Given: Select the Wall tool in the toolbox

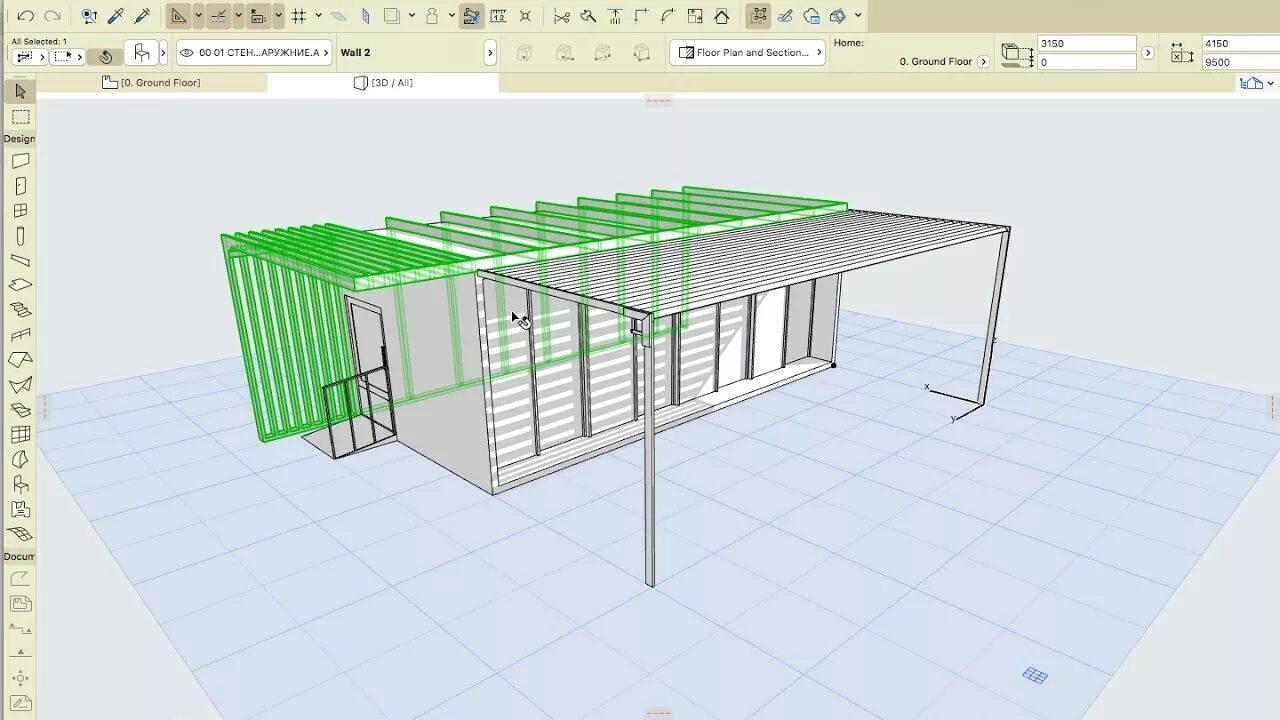Looking at the screenshot, I should point(20,160).
